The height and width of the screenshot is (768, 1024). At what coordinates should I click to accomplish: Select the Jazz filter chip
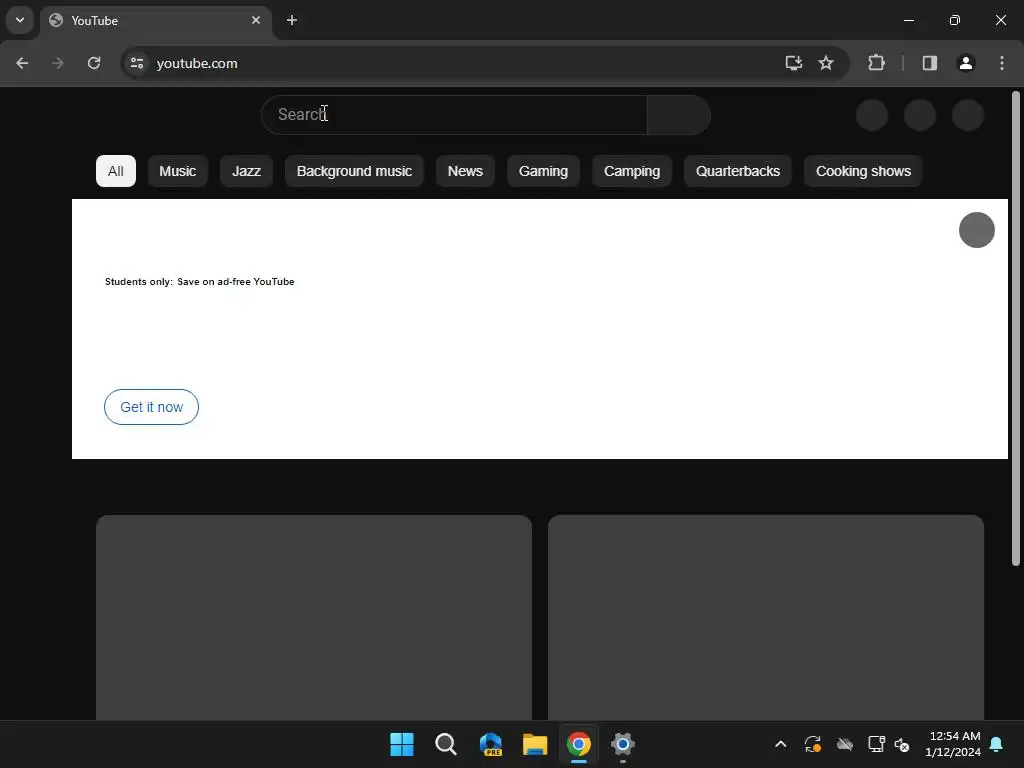click(x=246, y=171)
